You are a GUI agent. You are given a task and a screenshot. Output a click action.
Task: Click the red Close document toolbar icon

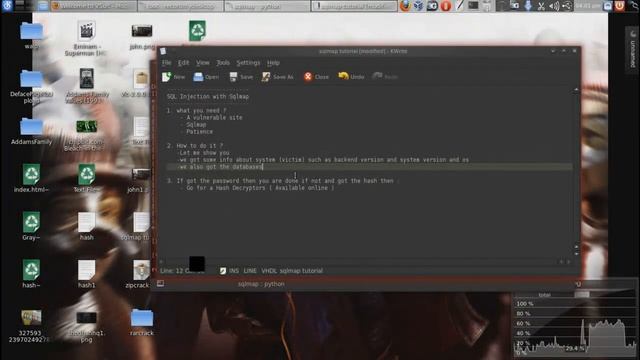[308, 77]
